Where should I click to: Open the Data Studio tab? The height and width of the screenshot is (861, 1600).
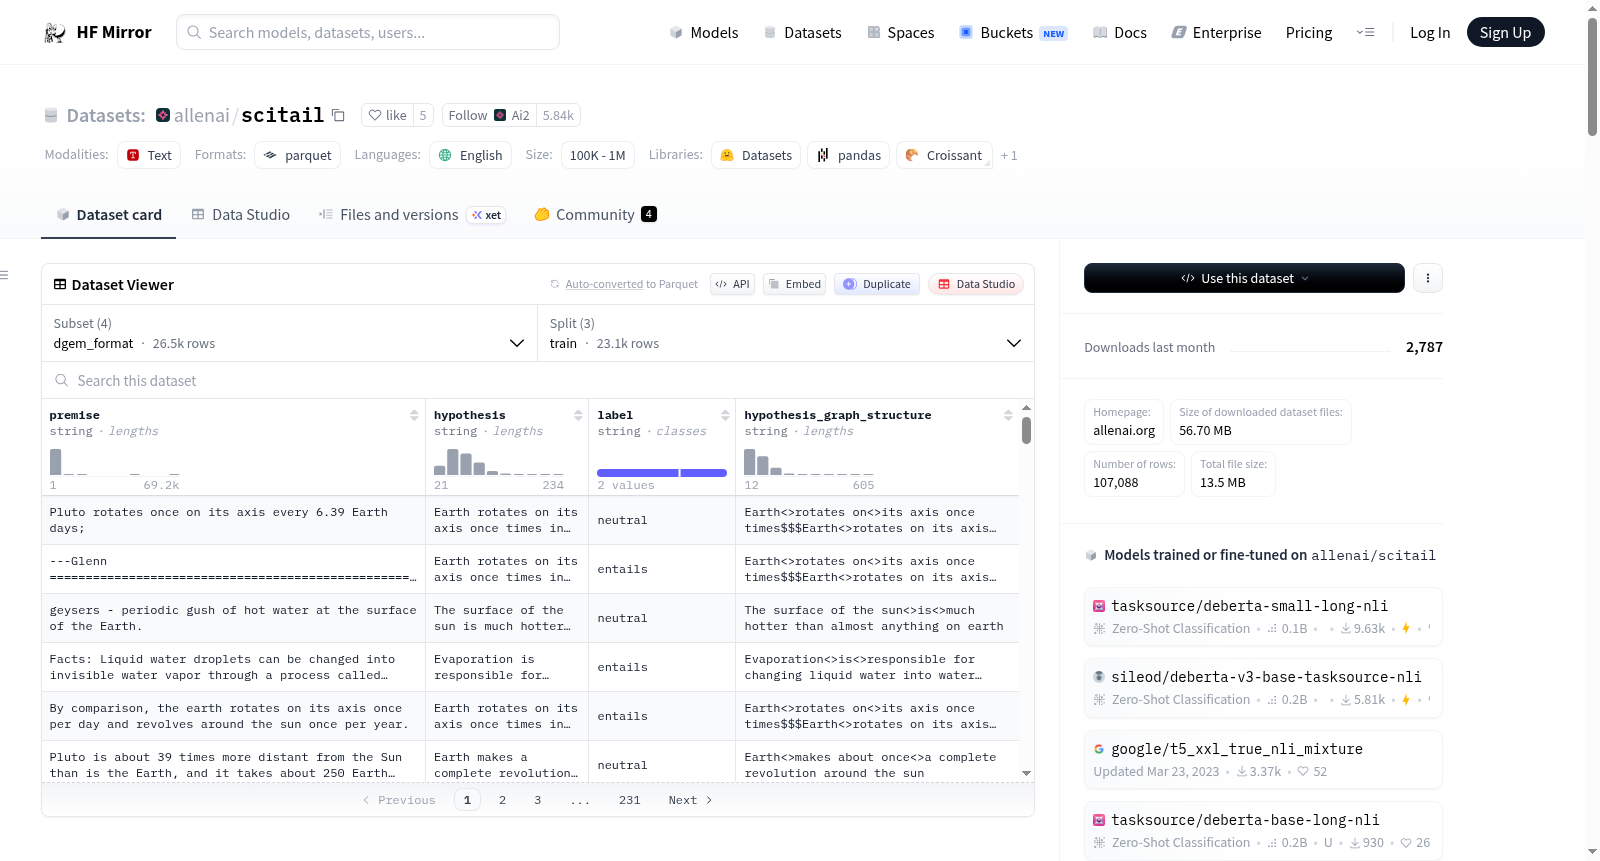pos(241,215)
